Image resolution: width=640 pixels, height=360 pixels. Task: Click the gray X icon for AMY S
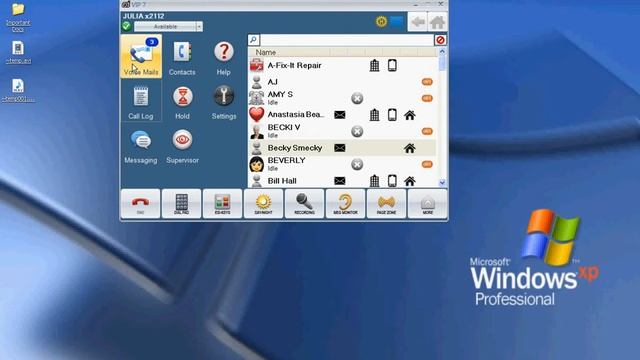tap(357, 98)
